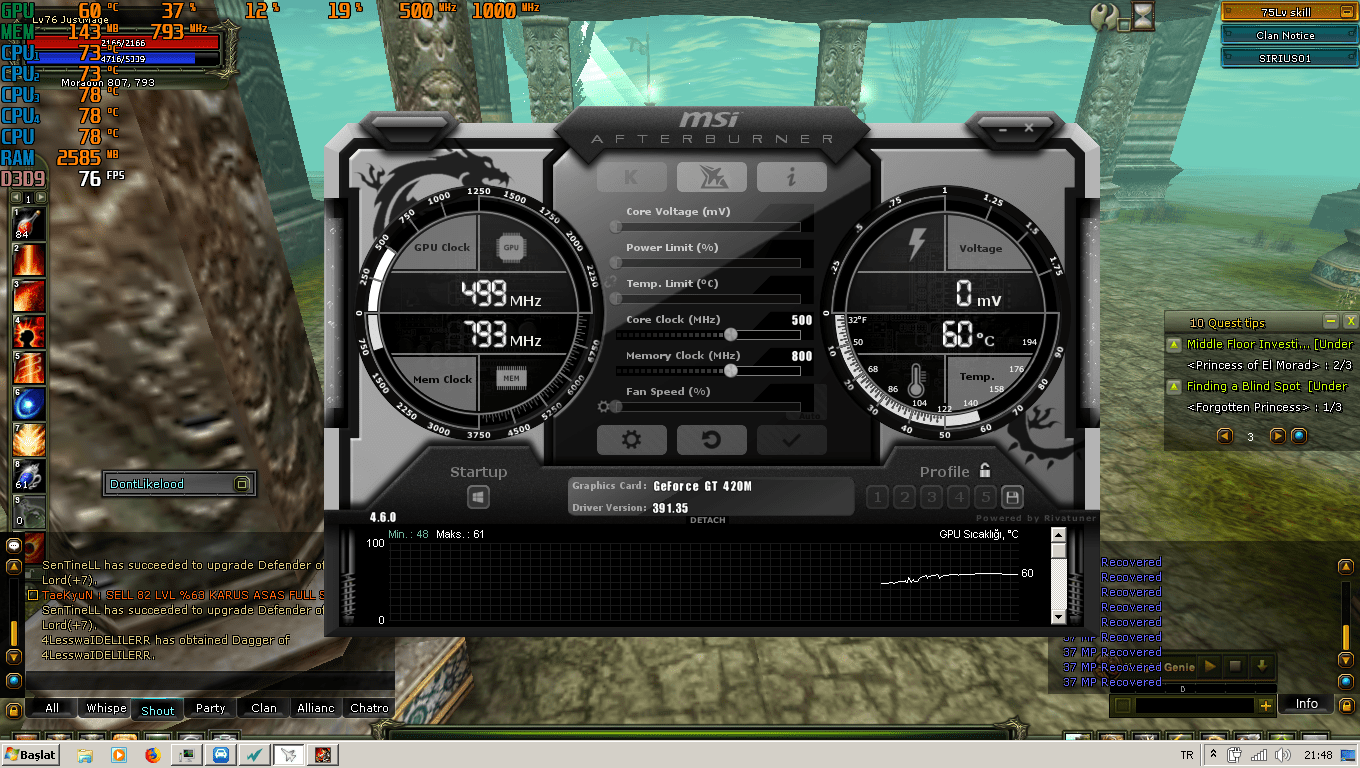This screenshot has height=768, width=1360.
Task: Click the Memory Clock slider handle
Action: pyautogui.click(x=731, y=371)
